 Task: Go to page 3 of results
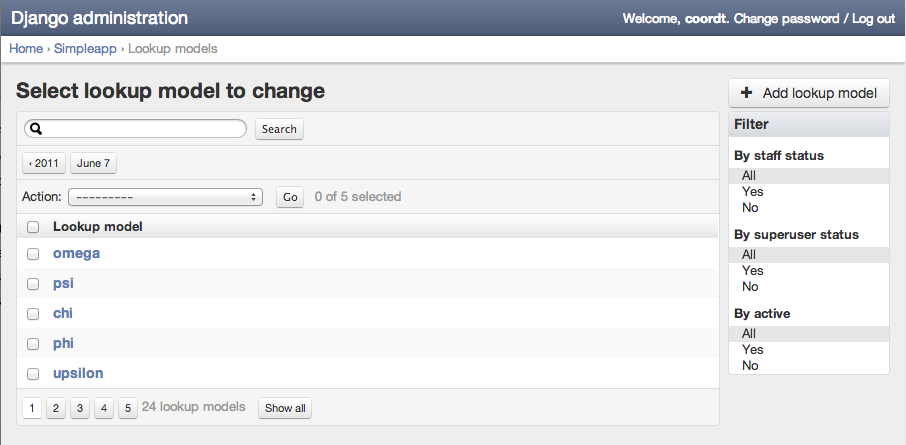[x=80, y=408]
